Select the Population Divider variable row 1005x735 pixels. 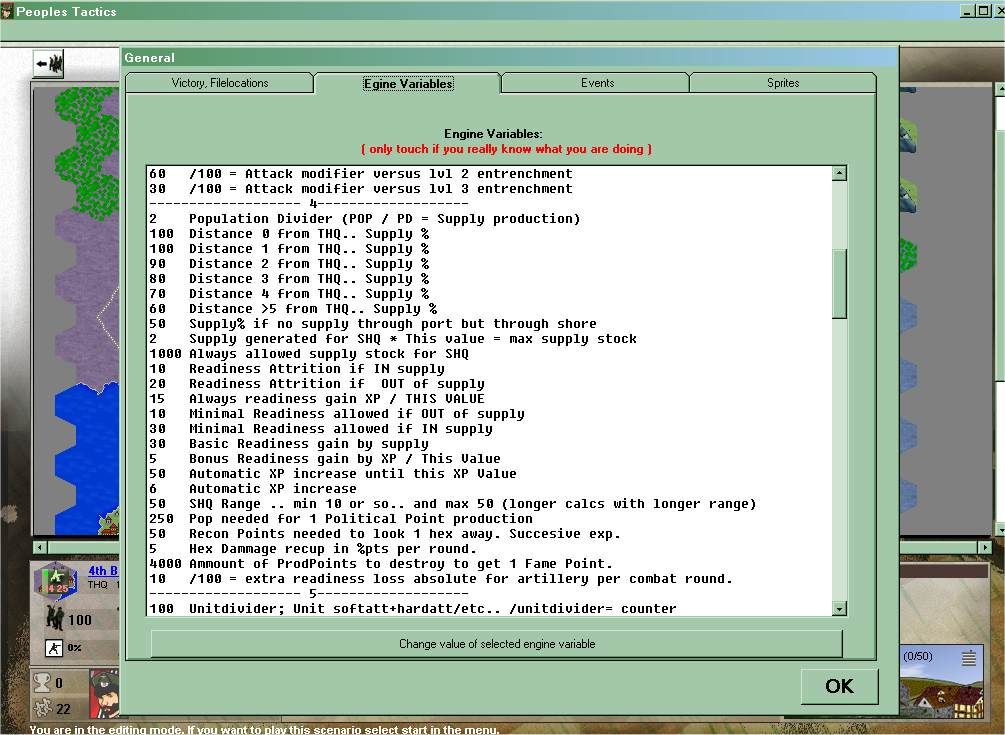point(384,219)
